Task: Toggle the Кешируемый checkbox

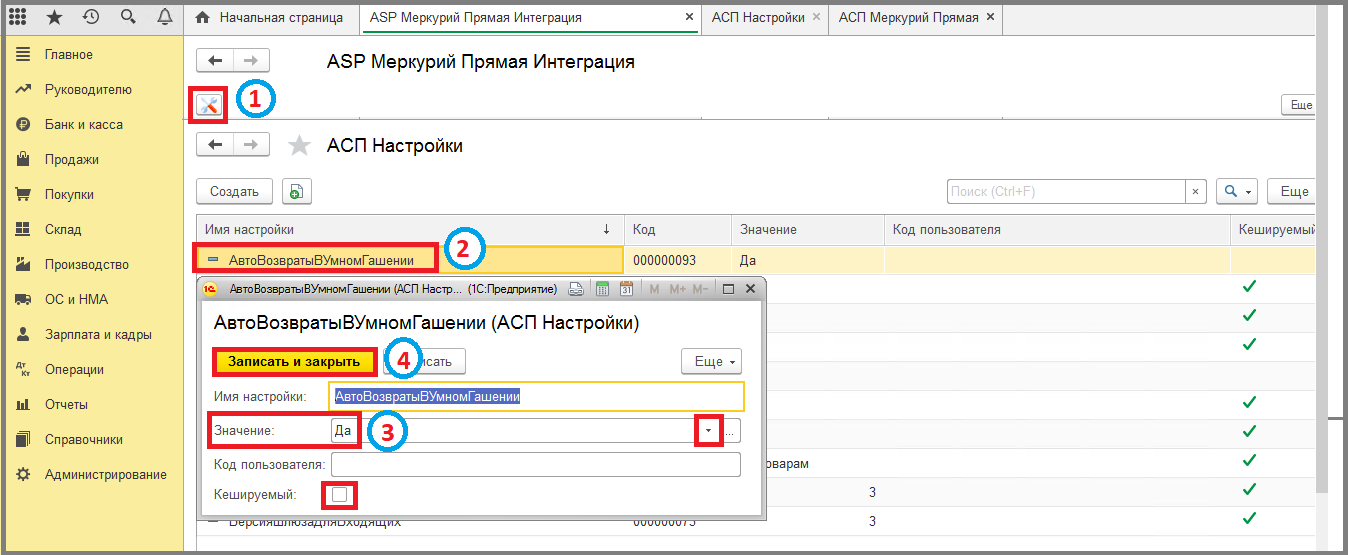Action: [x=340, y=494]
